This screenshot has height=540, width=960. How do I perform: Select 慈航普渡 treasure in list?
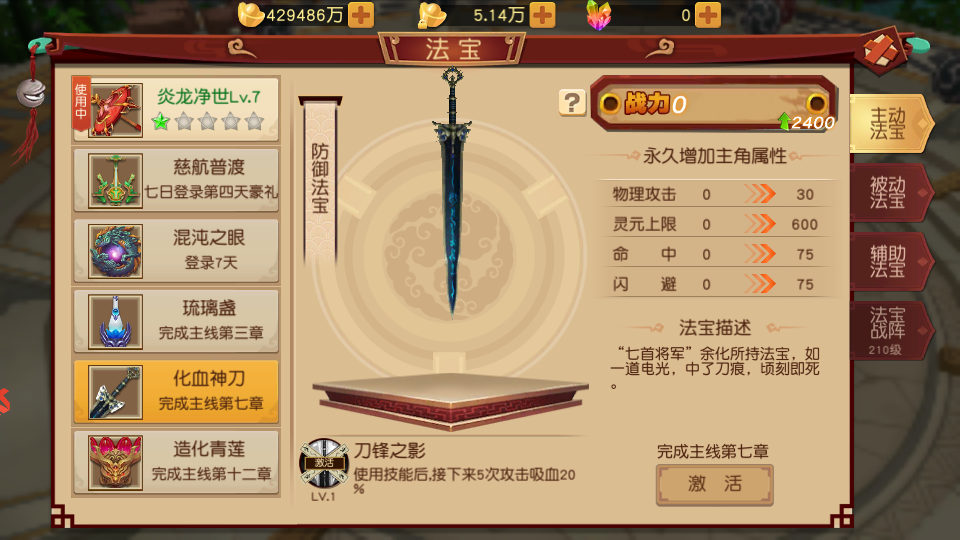[x=176, y=181]
